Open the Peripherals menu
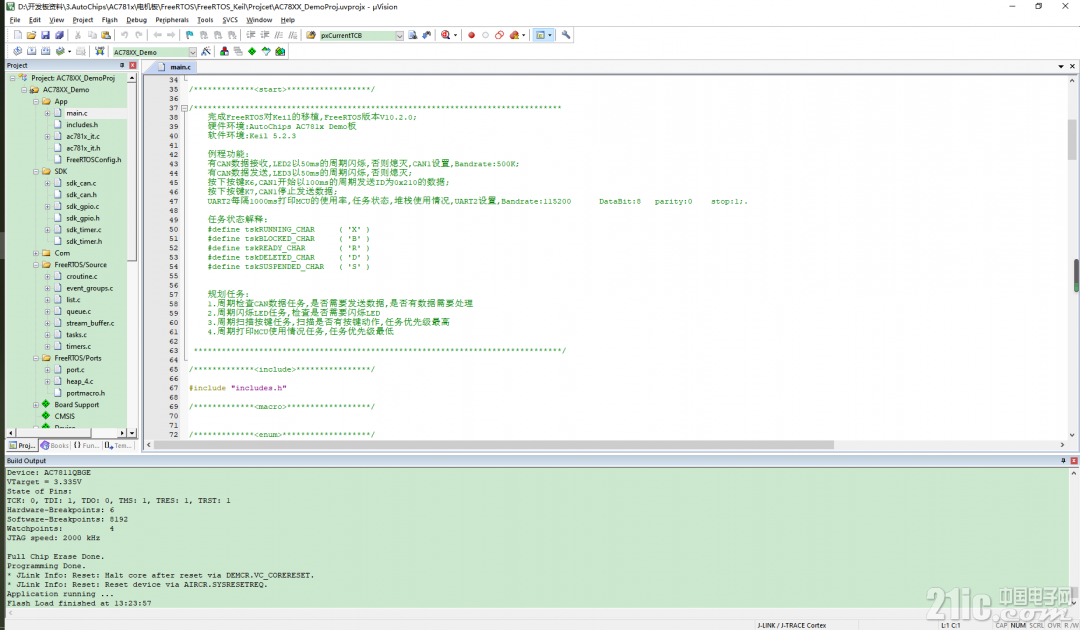 coord(172,20)
